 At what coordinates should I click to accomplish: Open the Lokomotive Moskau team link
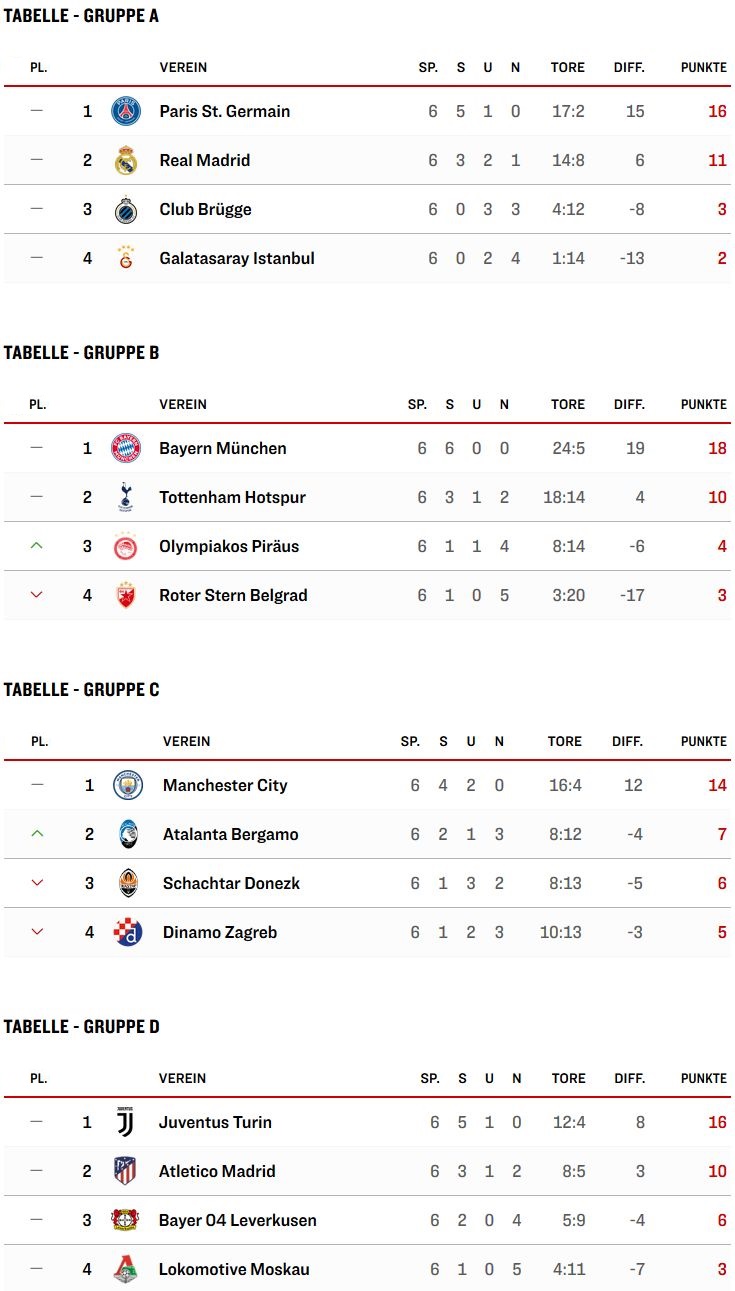(234, 1269)
